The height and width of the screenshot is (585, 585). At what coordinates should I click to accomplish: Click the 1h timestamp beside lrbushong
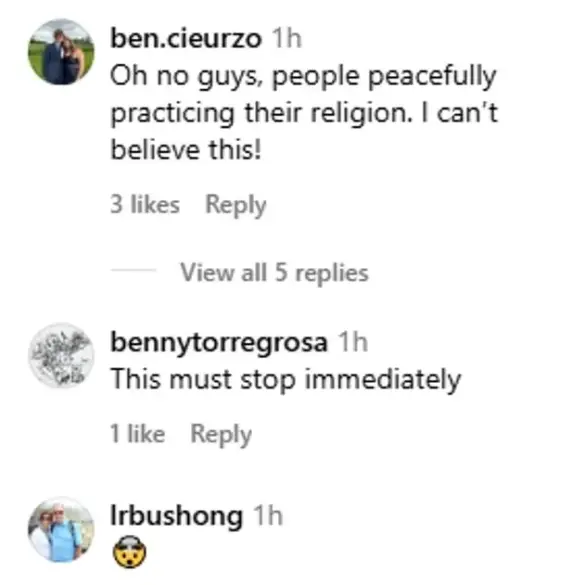coord(268,516)
